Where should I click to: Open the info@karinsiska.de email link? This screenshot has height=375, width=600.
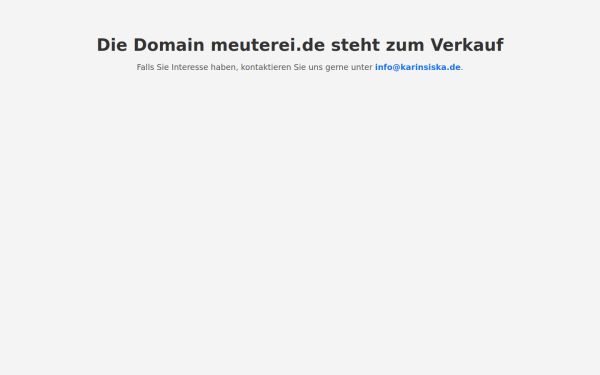pyautogui.click(x=417, y=67)
